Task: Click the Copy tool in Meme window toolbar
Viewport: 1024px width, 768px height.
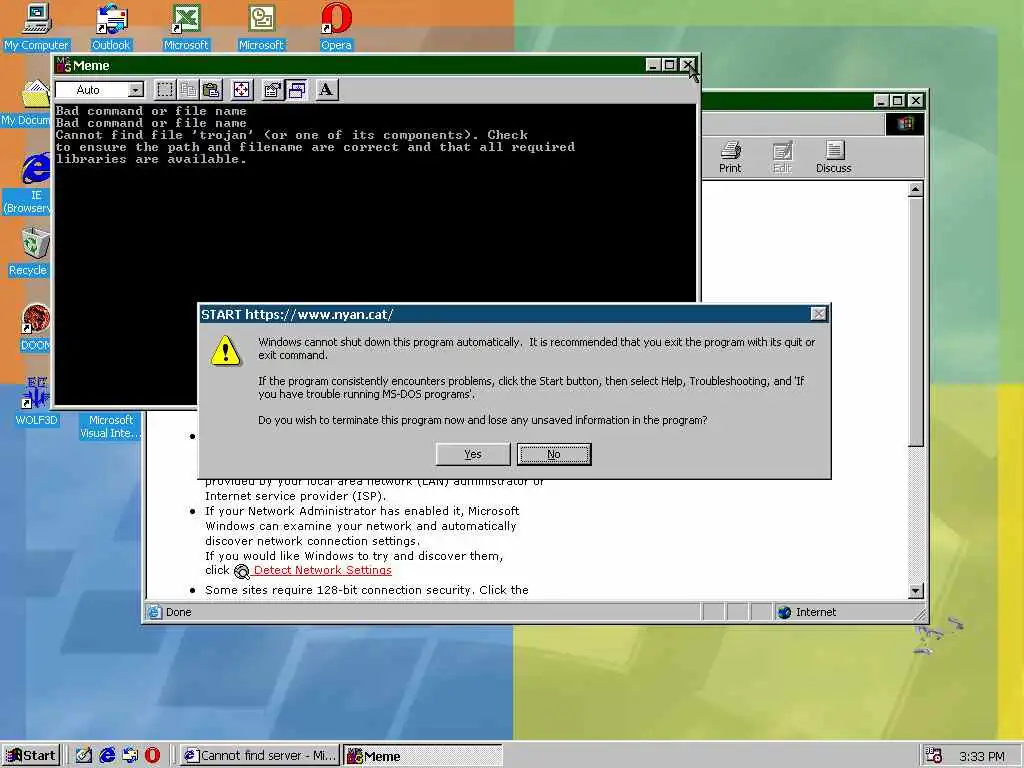Action: (188, 89)
